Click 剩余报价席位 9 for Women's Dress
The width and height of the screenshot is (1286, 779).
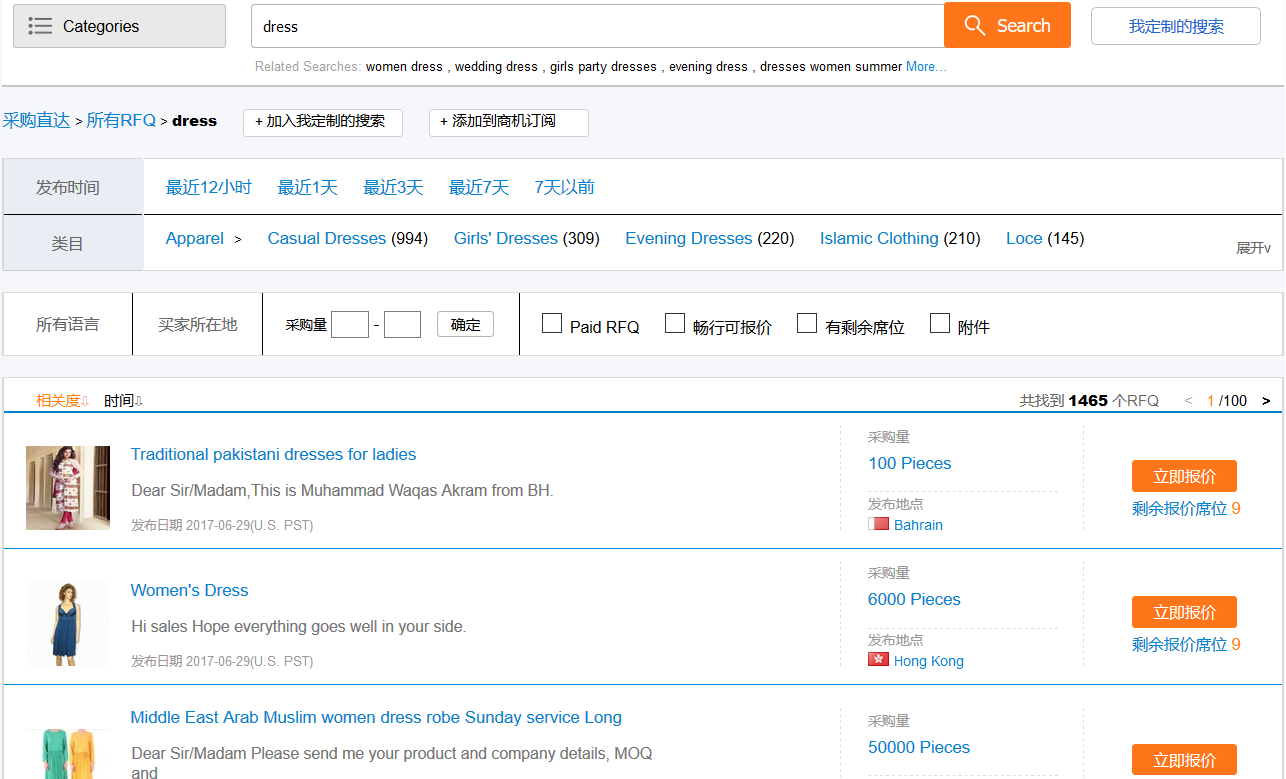coord(1186,644)
